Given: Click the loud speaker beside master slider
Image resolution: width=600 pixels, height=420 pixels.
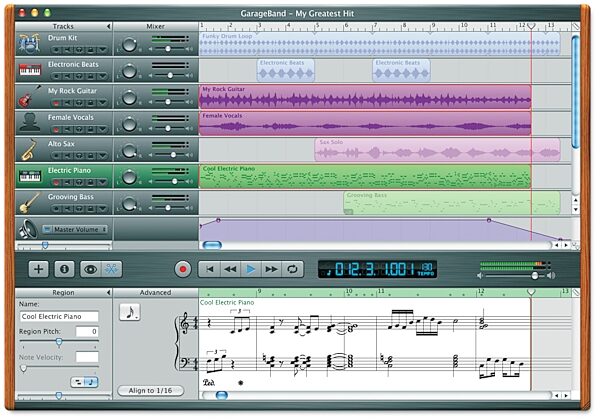Looking at the screenshot, I should coord(551,275).
